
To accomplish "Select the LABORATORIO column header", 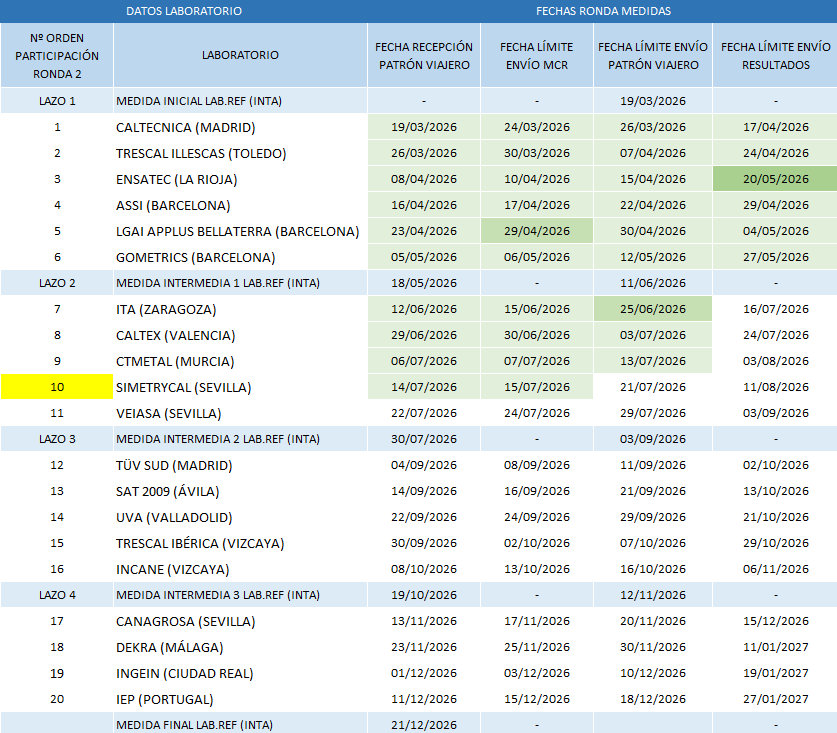I will [240, 55].
